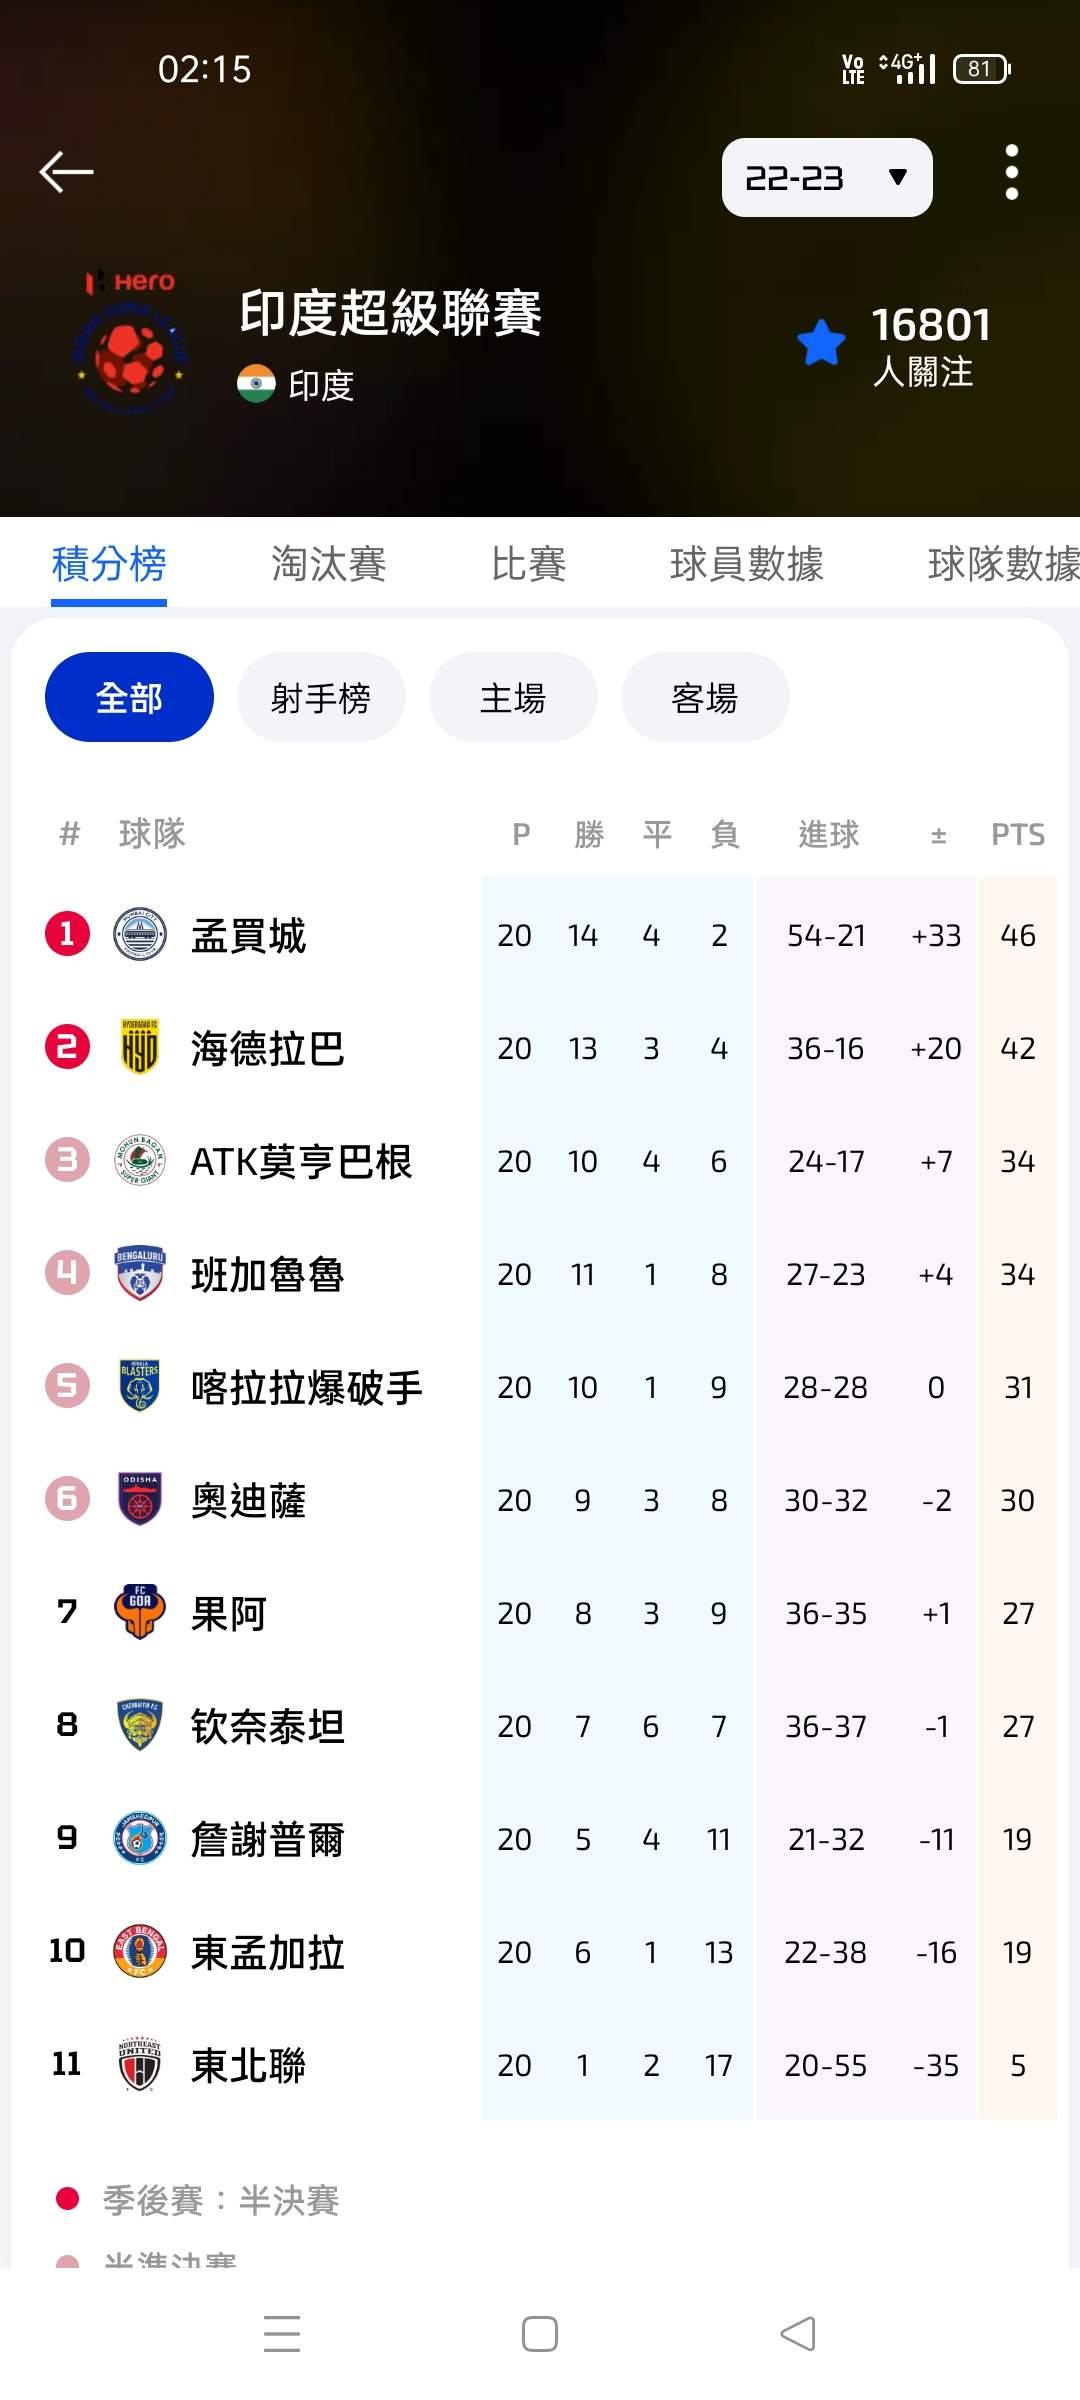Open the 22-23 season dropdown
The image size is (1080, 2400).
(826, 178)
